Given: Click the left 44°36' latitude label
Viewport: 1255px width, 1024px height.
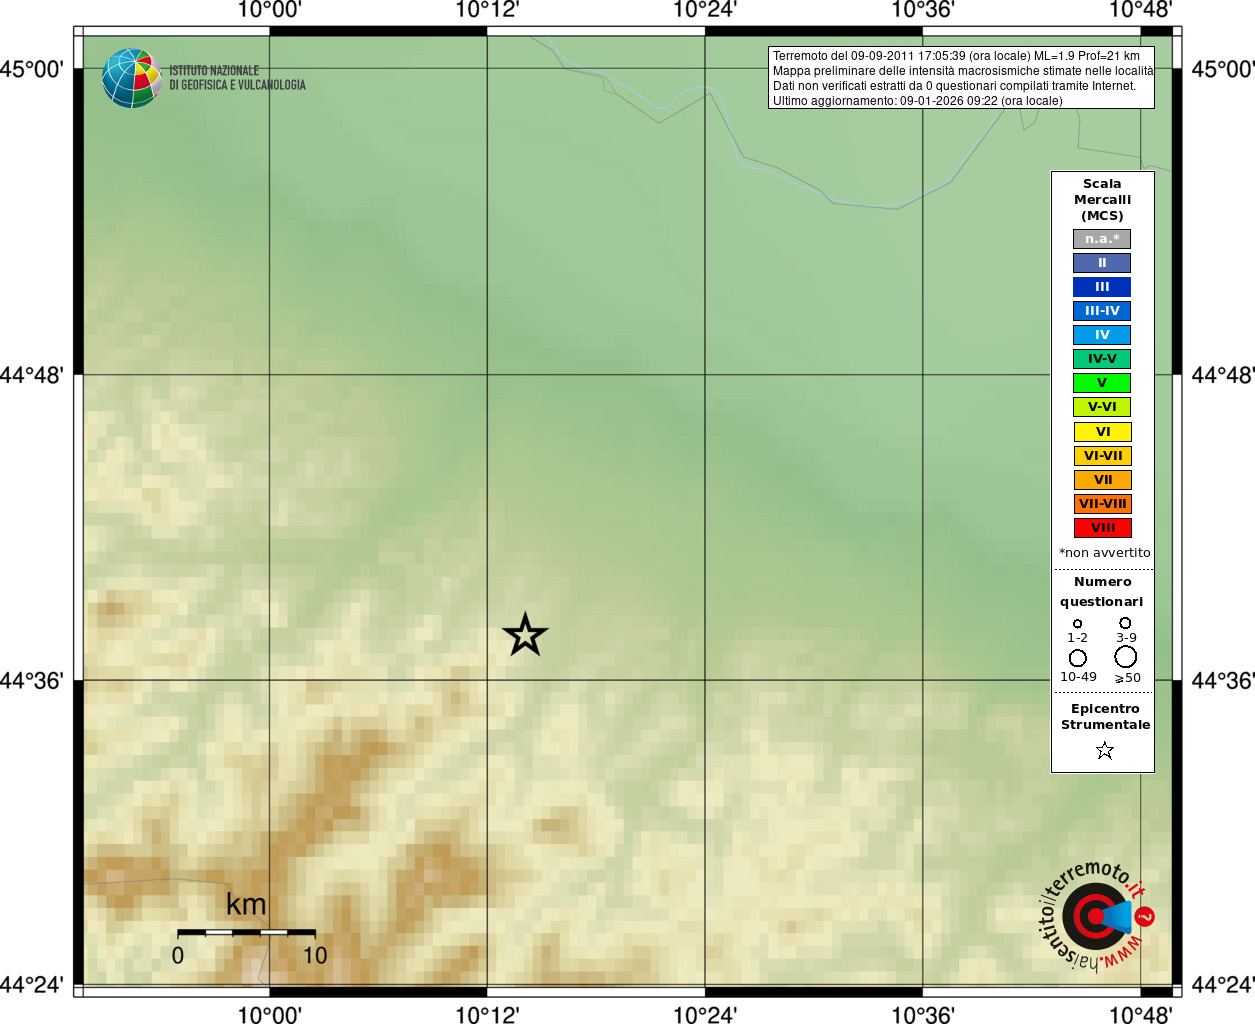Looking at the screenshot, I should click(32, 681).
